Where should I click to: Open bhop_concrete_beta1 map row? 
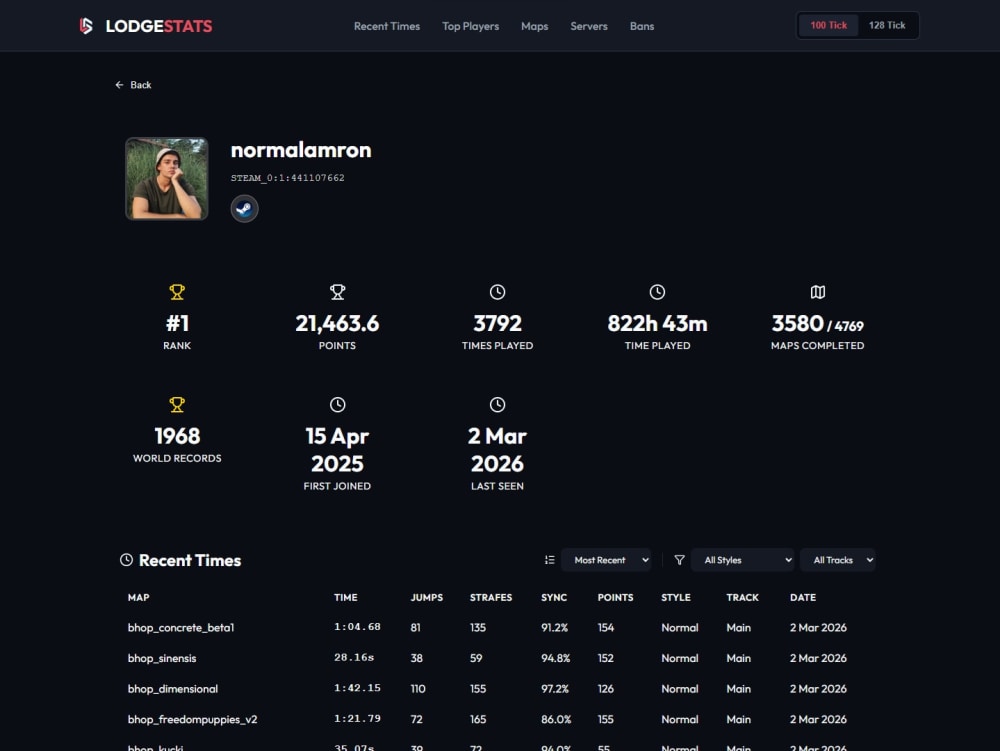coord(500,627)
